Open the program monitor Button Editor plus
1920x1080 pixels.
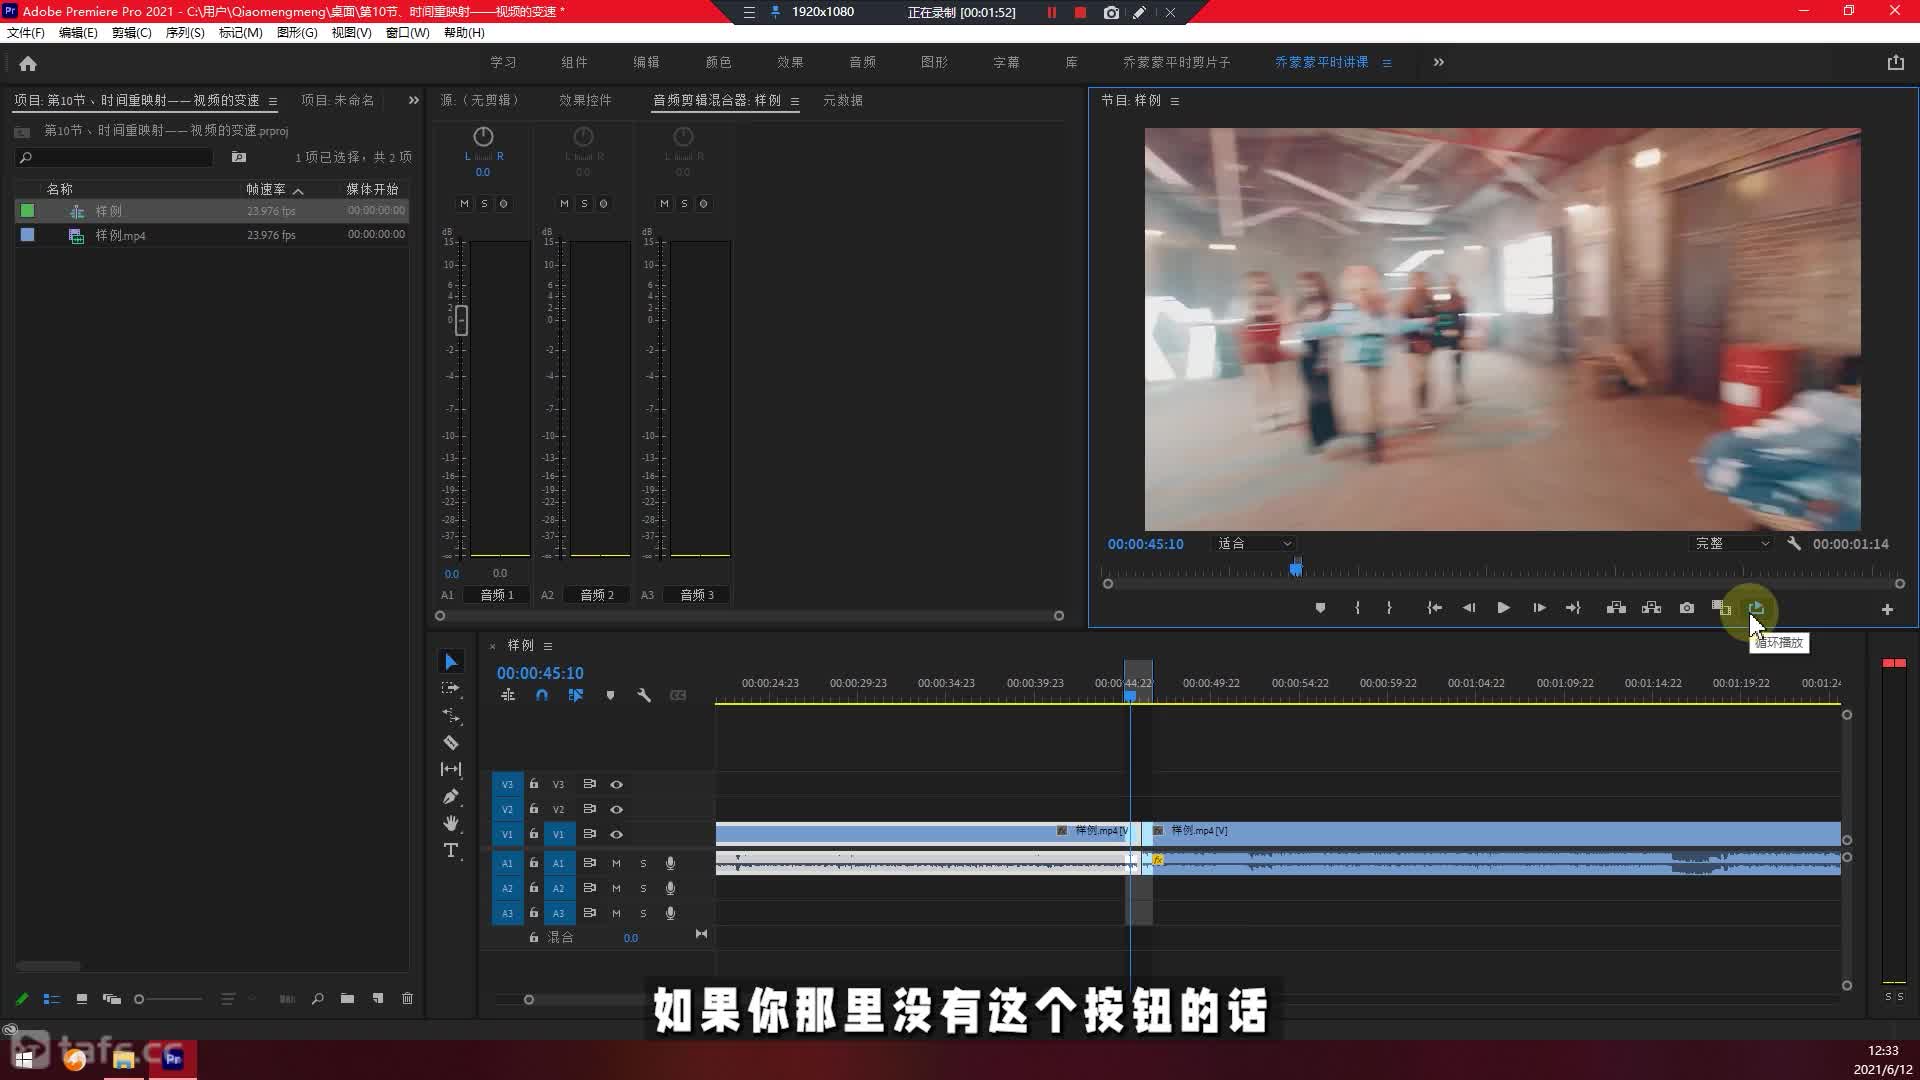coord(1887,609)
